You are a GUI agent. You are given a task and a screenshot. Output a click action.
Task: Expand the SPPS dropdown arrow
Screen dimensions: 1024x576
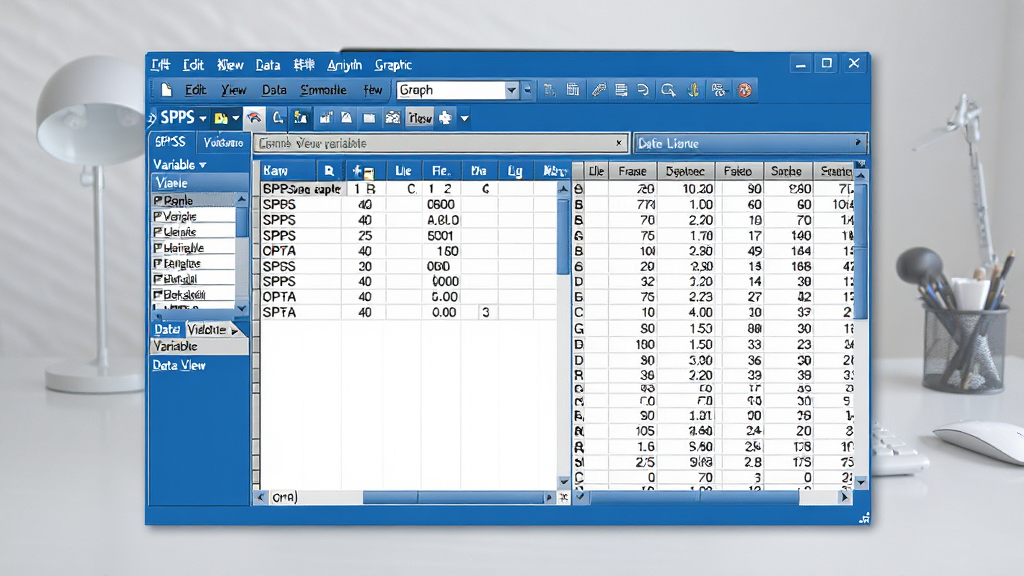[203, 119]
